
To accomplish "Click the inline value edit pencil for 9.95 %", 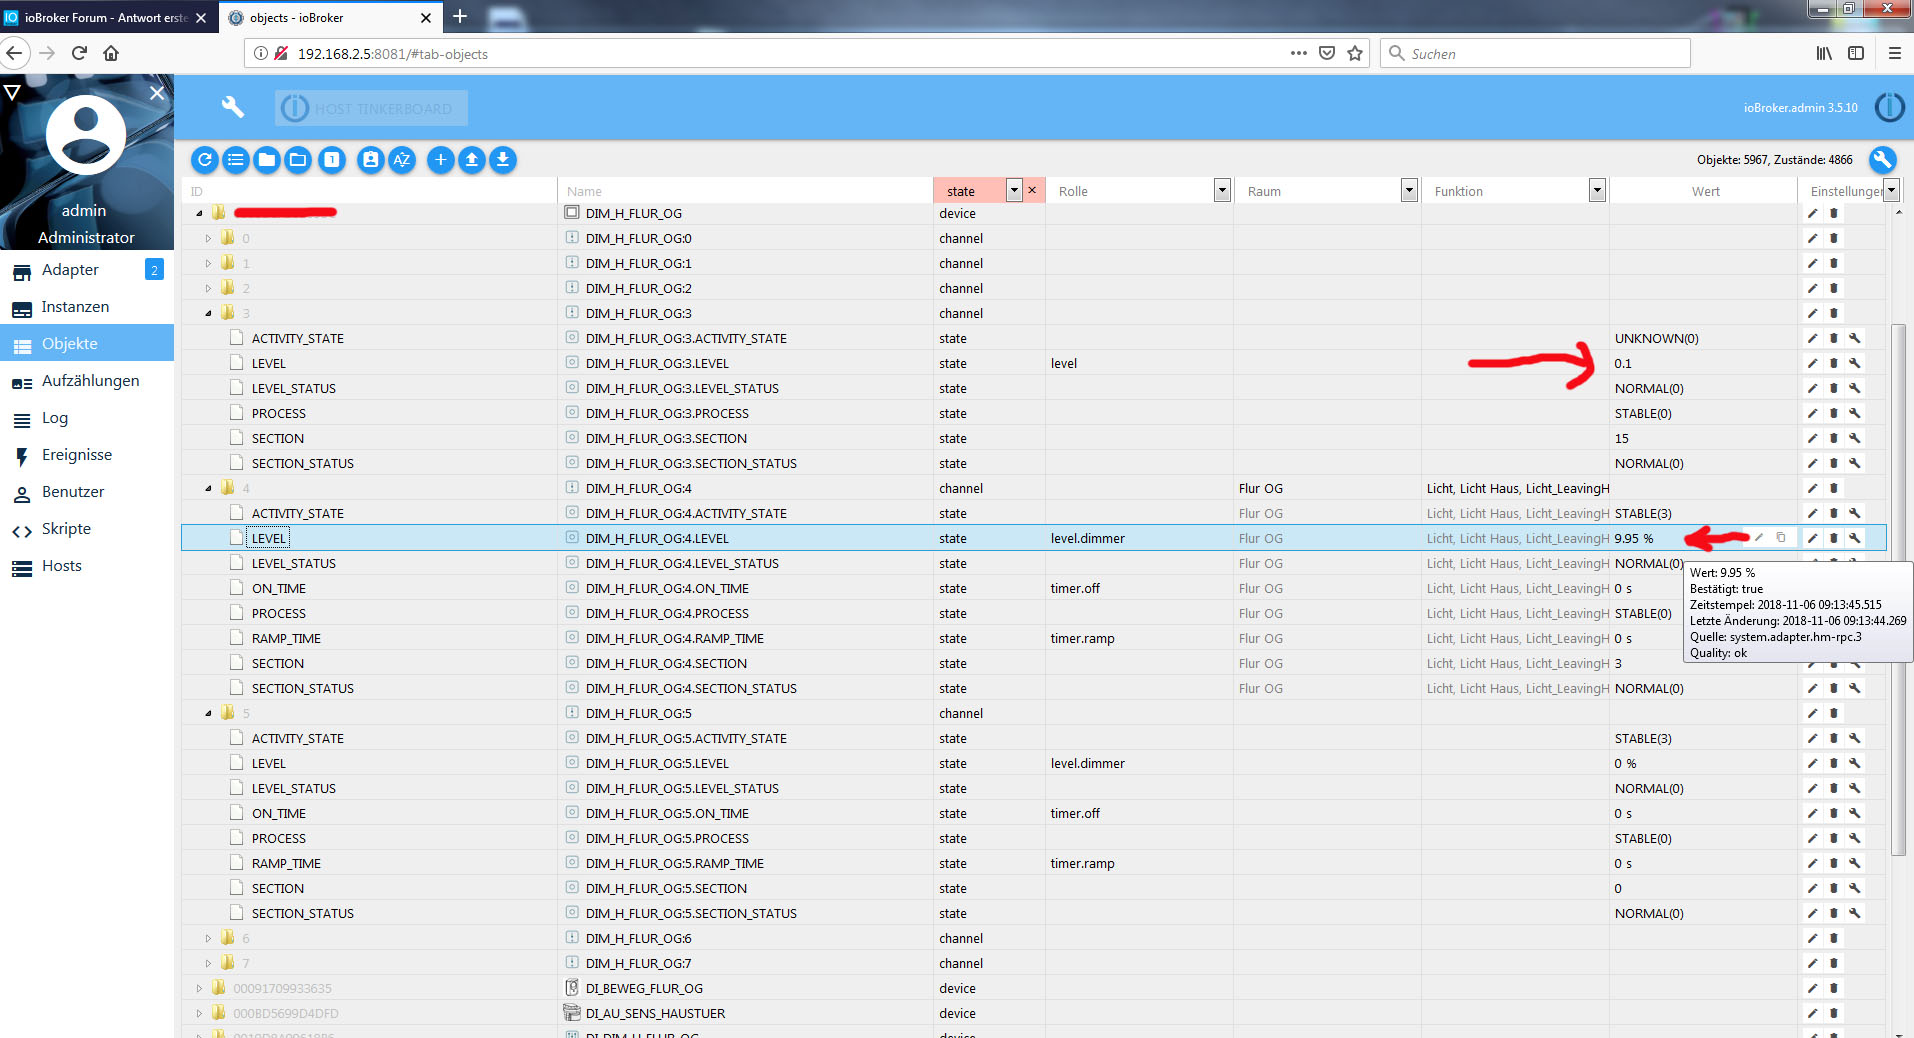I will click(1759, 538).
